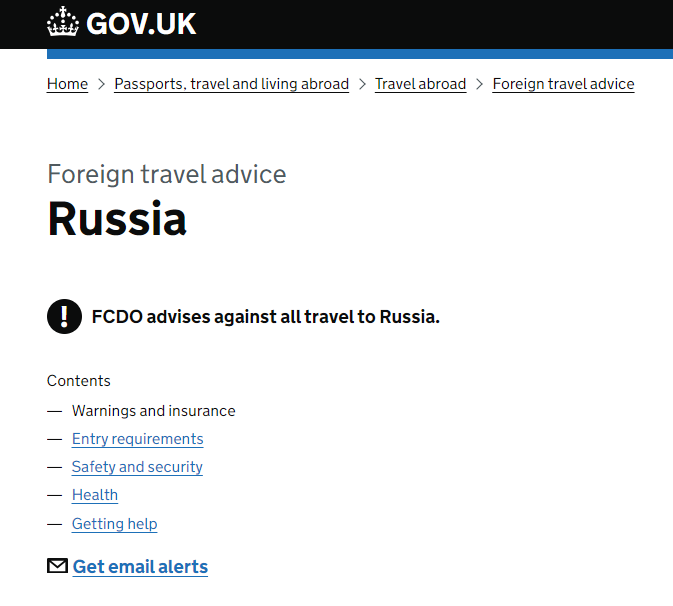This screenshot has width=673, height=606.
Task: Open Safety and security section
Action: point(137,467)
